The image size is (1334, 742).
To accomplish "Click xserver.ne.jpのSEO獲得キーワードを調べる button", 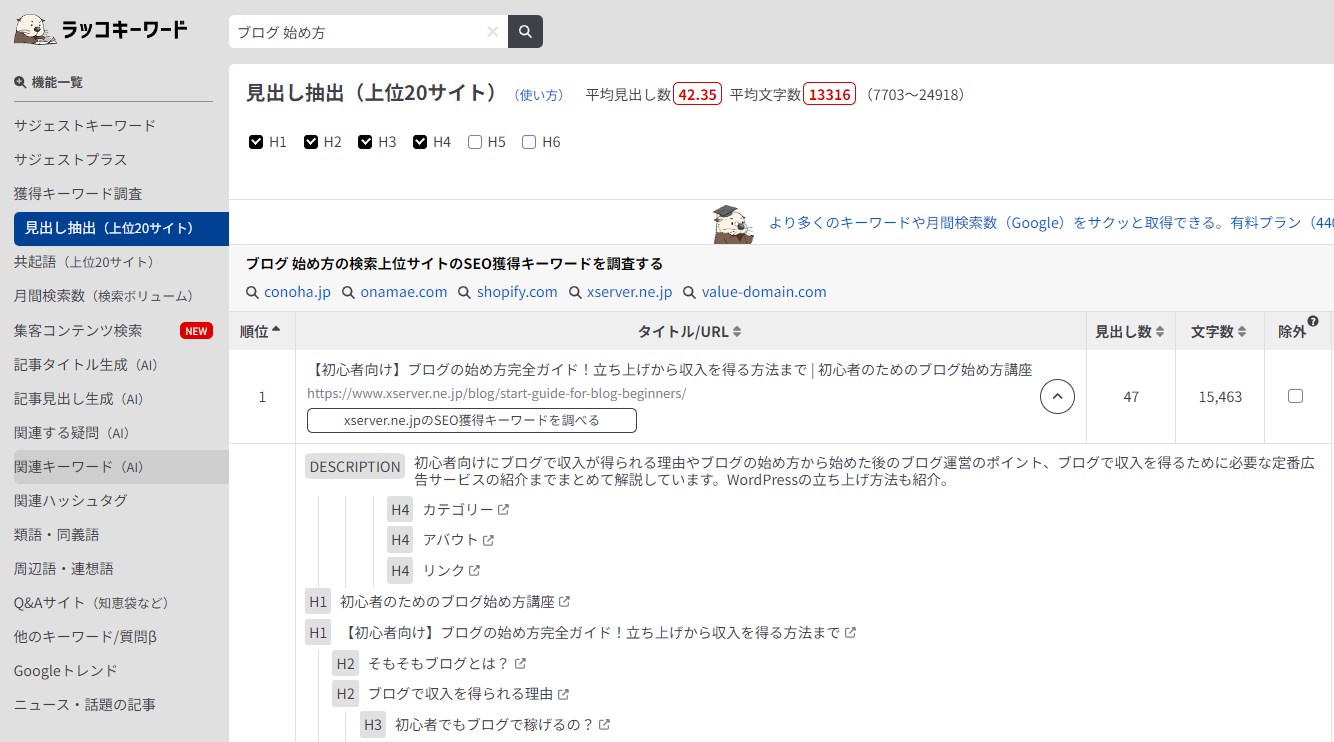I will coord(471,420).
